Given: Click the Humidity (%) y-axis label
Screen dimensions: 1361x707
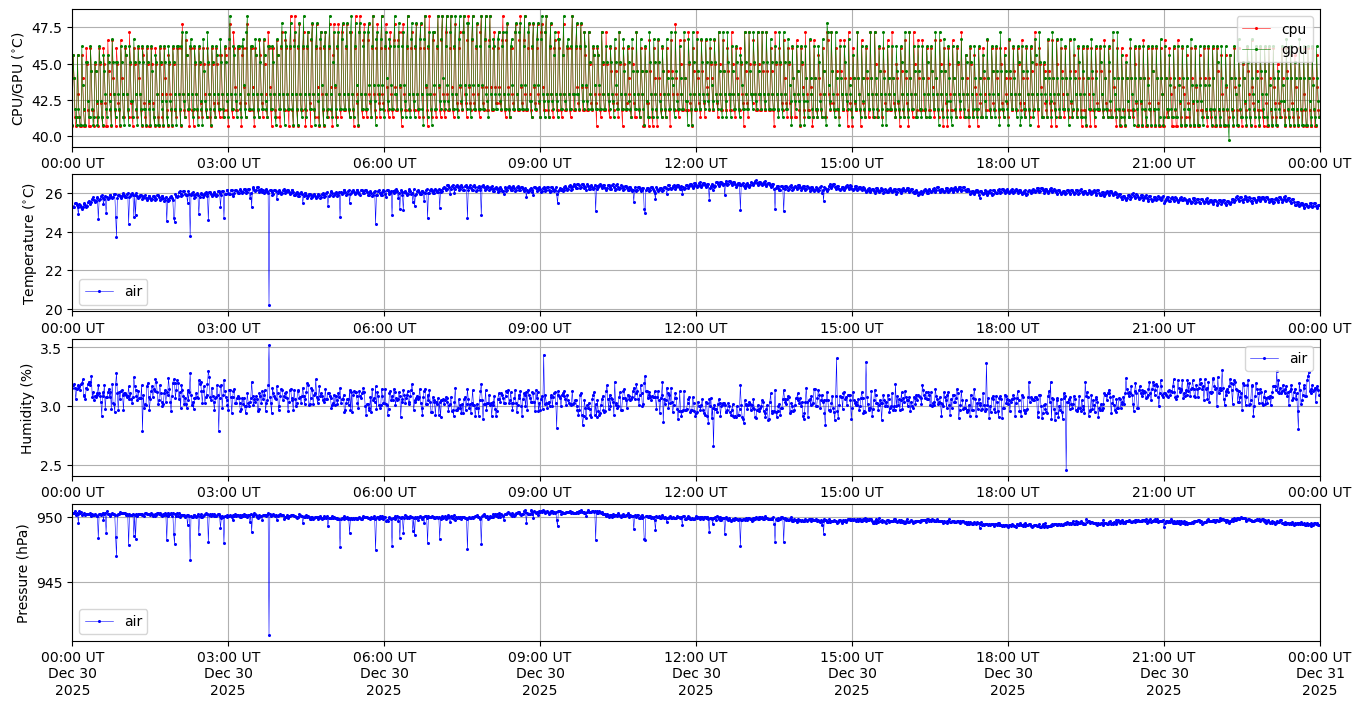Looking at the screenshot, I should point(27,408).
